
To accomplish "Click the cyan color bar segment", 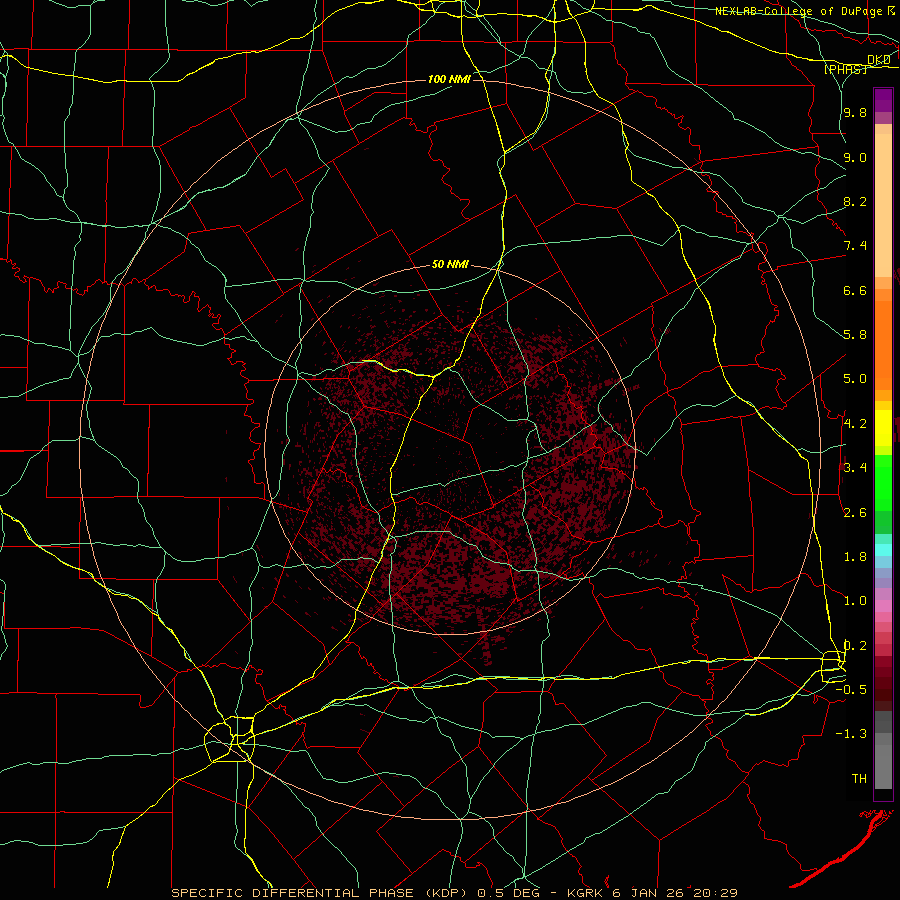I will [883, 549].
